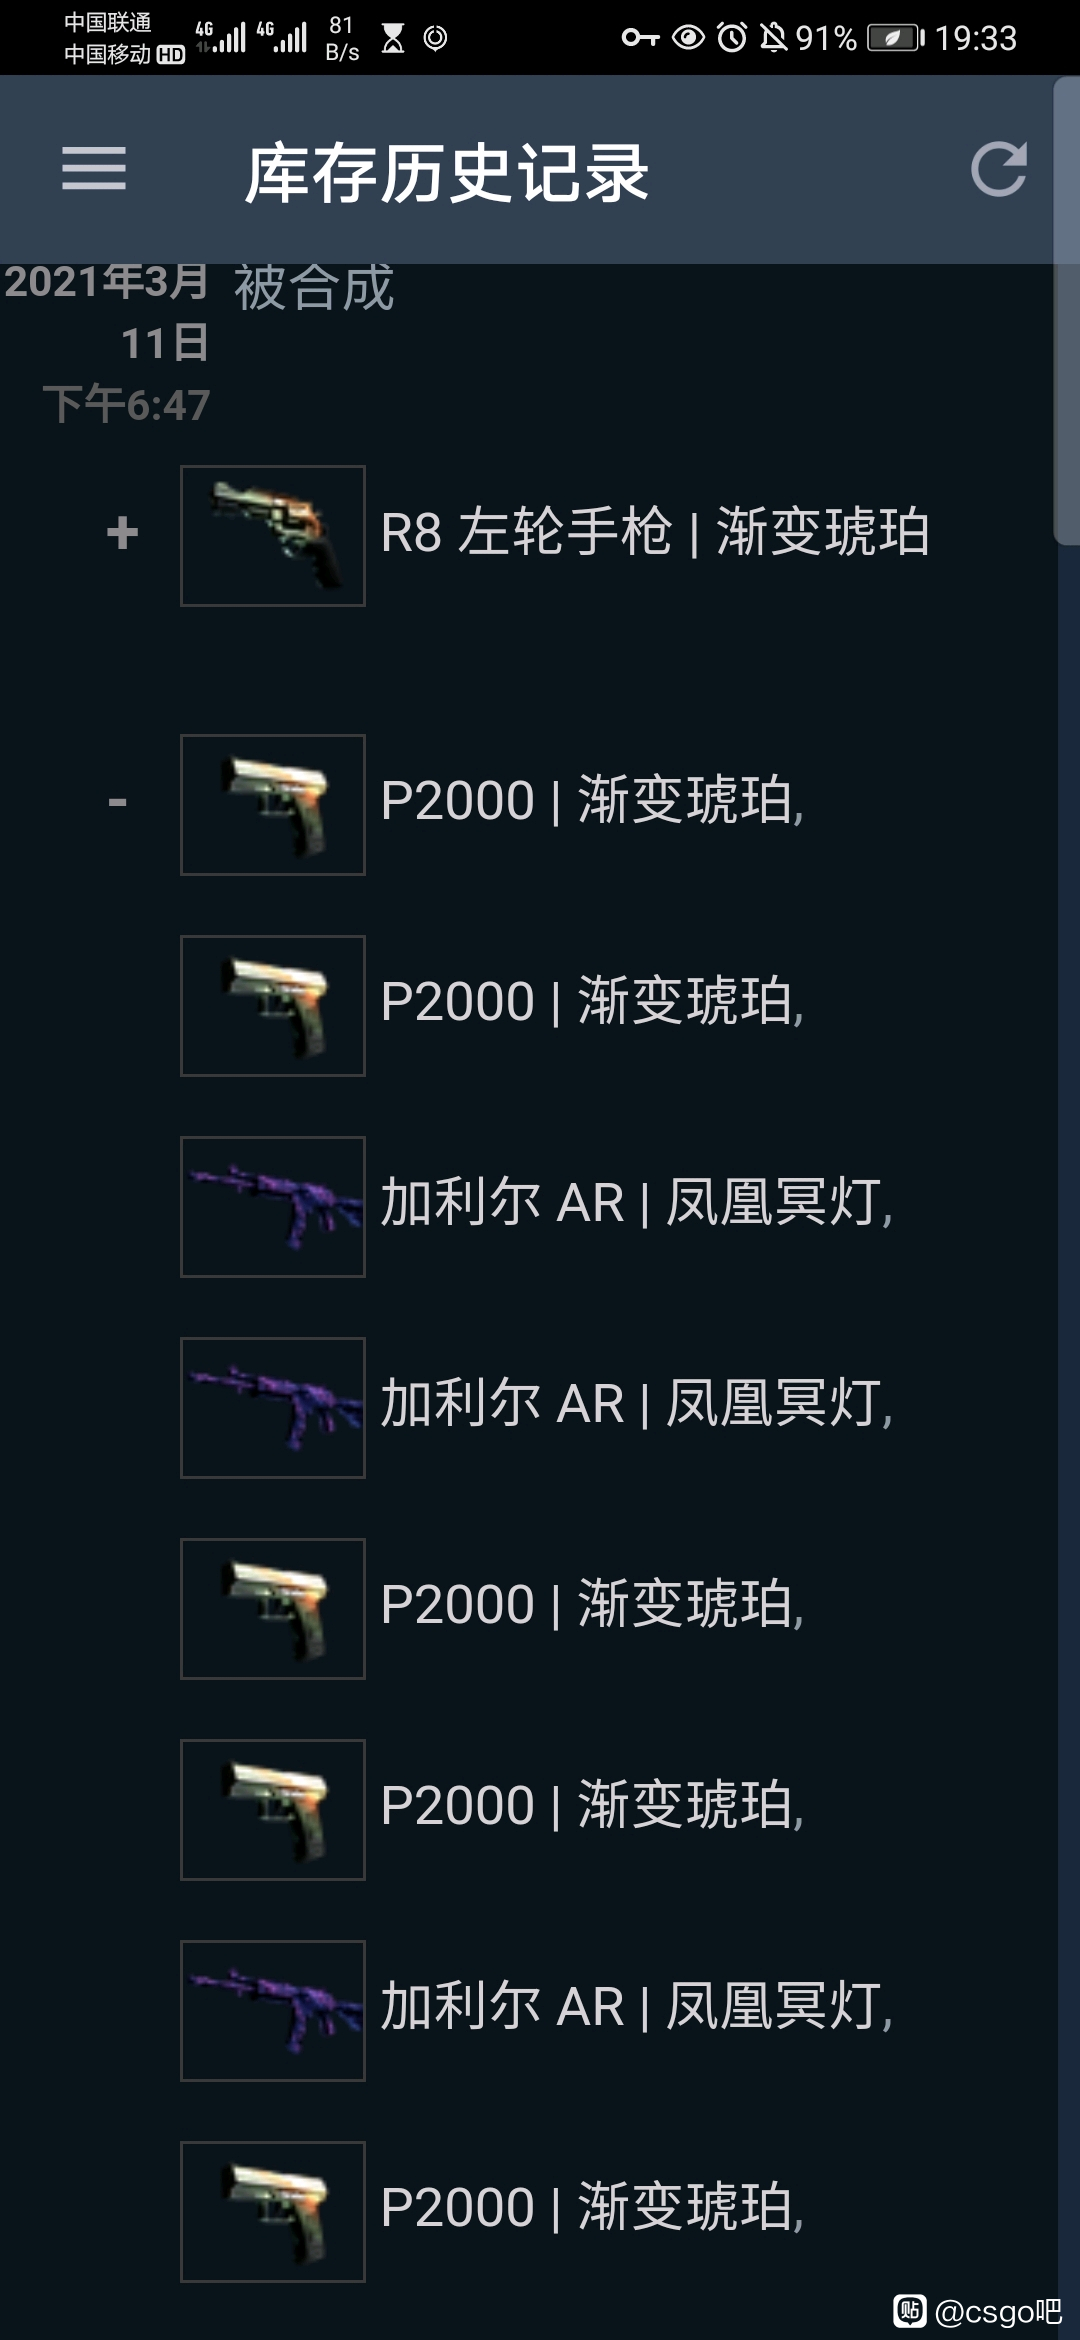Select the fourth P2000 | 渐变琥珀 text

tap(592, 1805)
